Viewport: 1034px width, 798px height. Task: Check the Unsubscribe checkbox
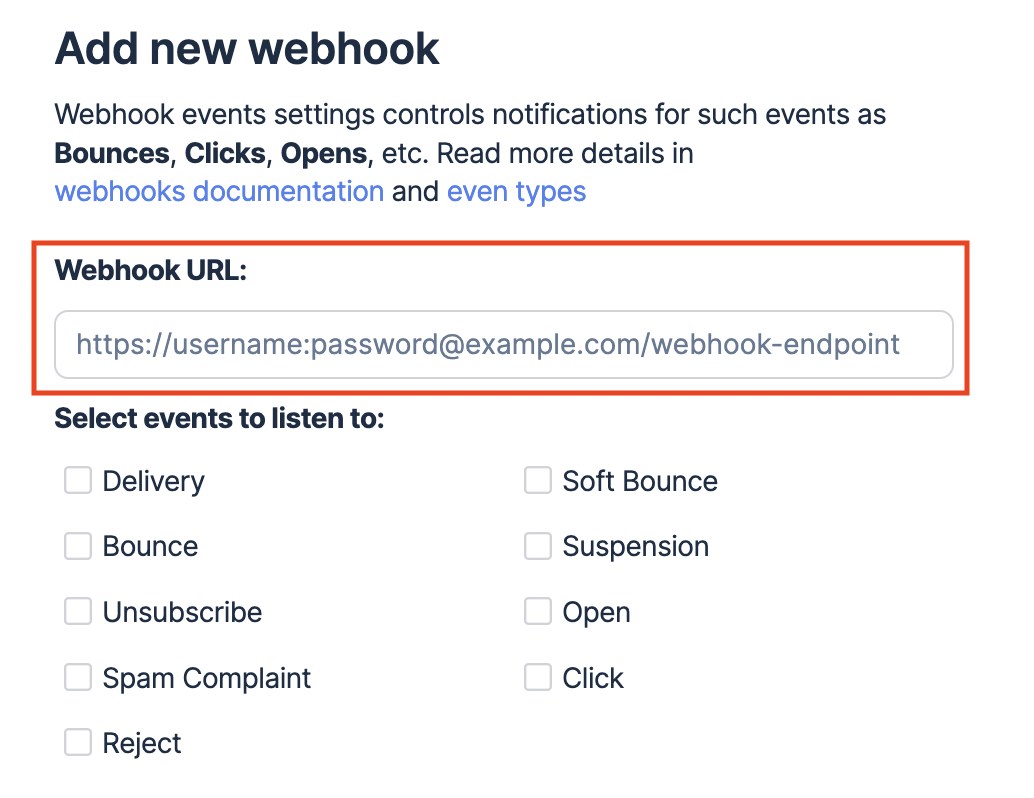pyautogui.click(x=78, y=611)
